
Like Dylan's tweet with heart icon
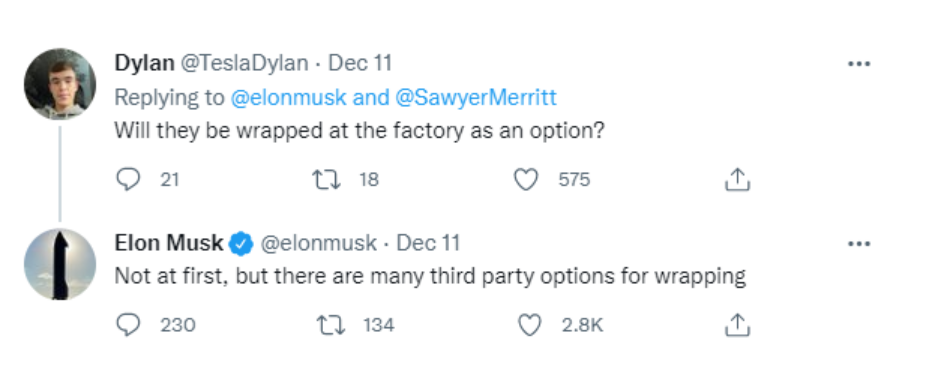point(526,179)
